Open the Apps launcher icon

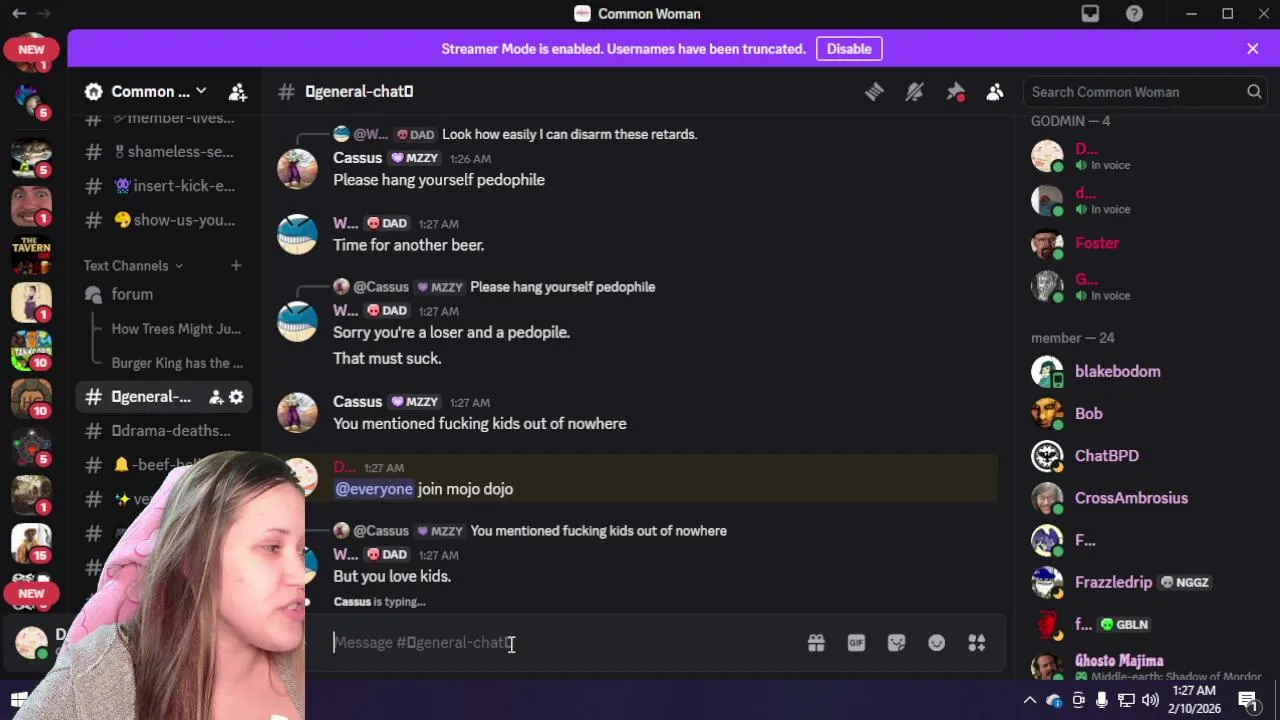(x=977, y=643)
